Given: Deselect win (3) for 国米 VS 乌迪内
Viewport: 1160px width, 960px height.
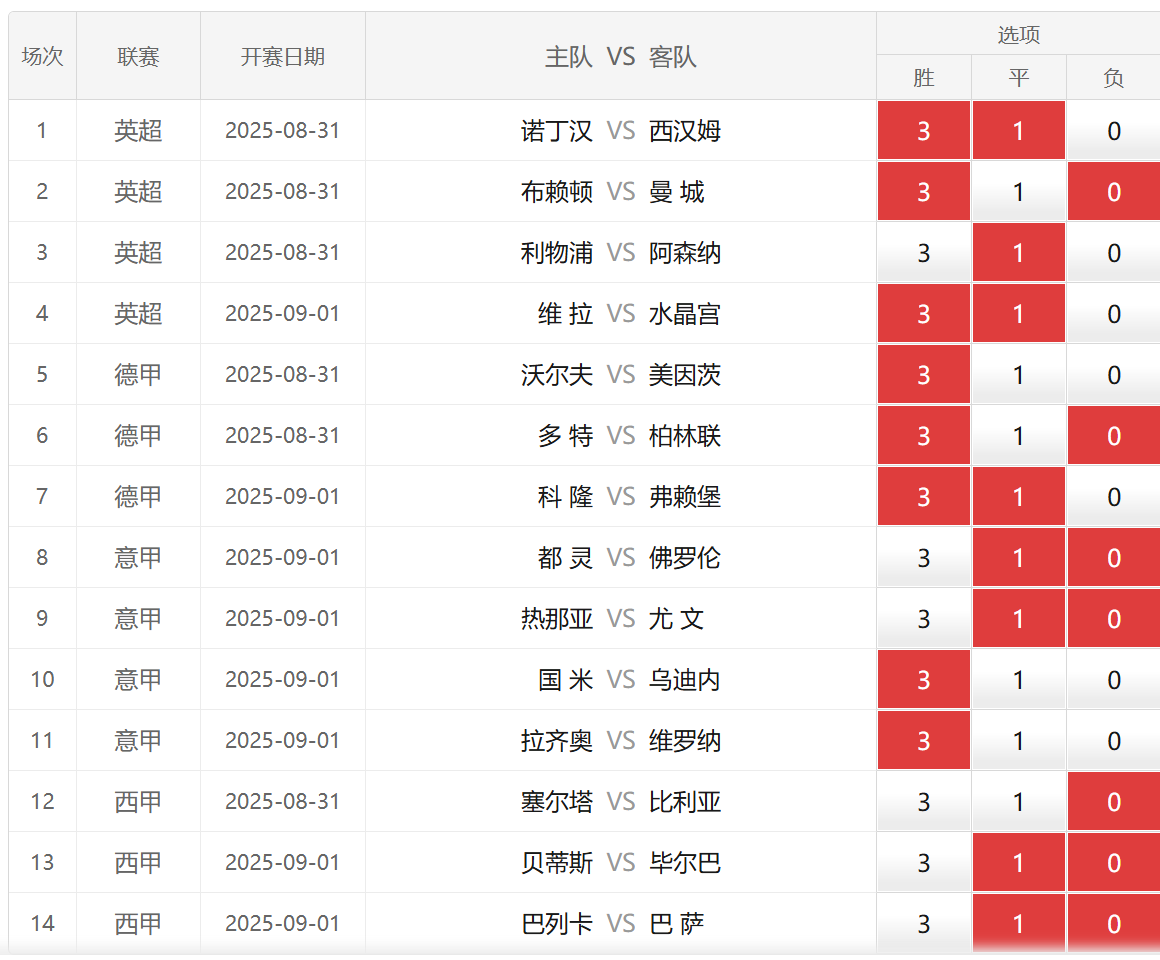Looking at the screenshot, I should [x=923, y=680].
